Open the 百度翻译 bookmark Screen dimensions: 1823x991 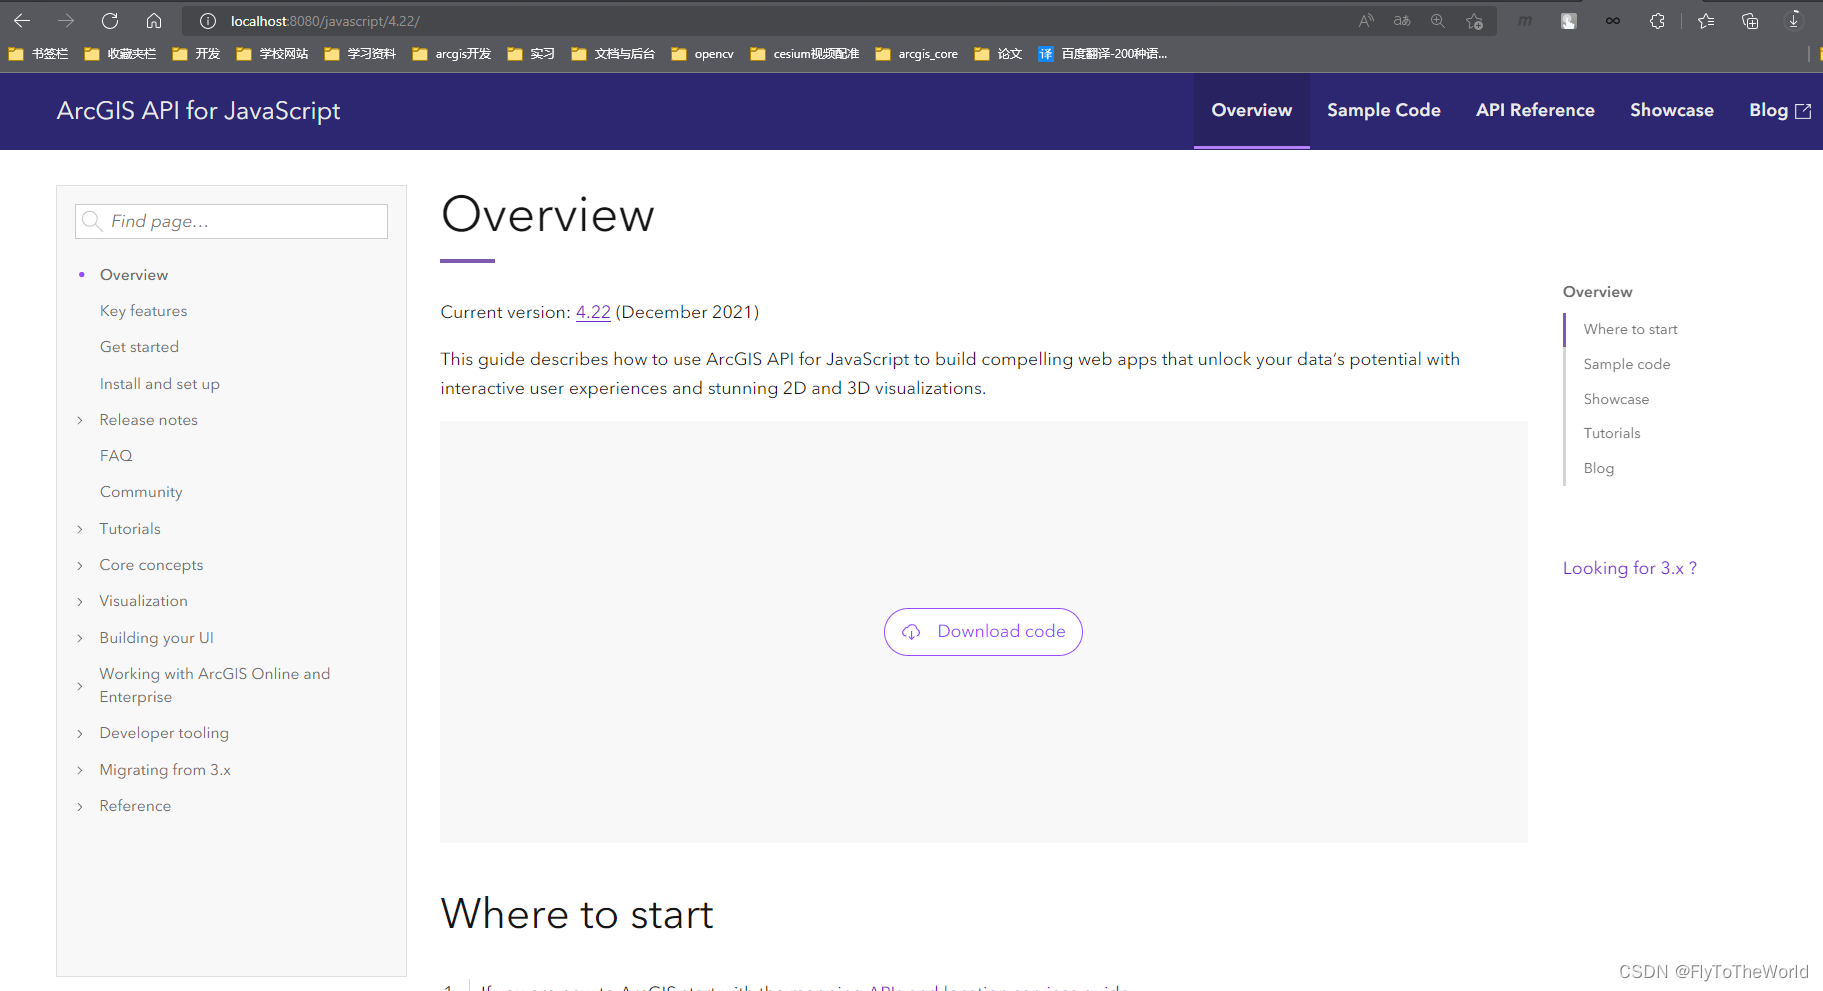tap(1103, 54)
